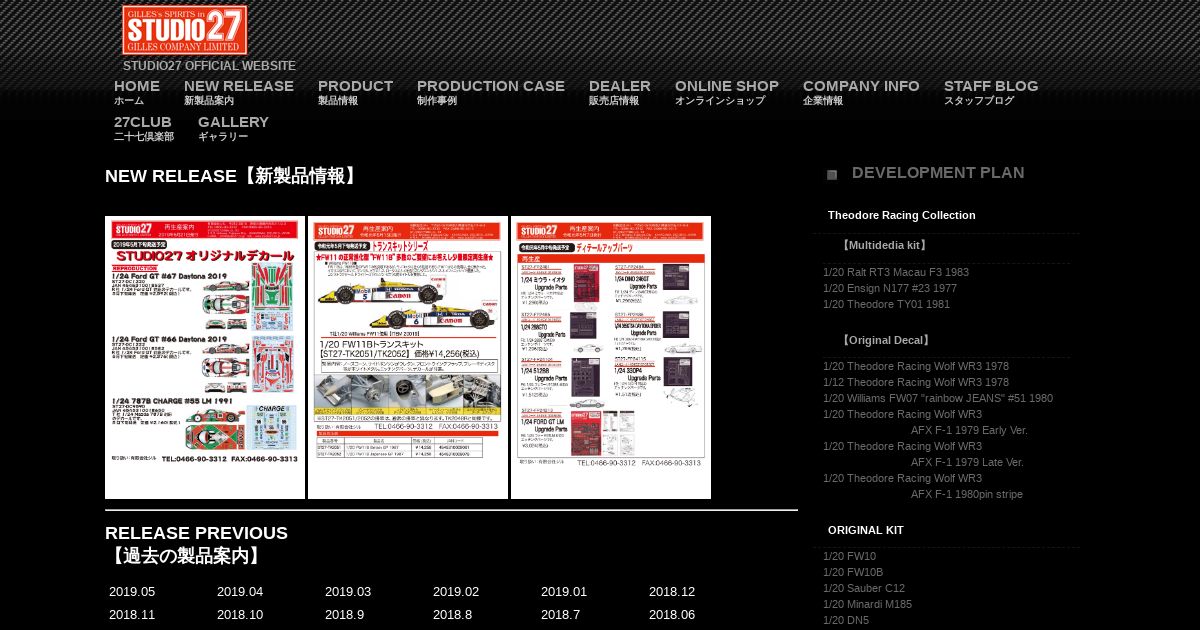1200x630 pixels.
Task: Select 1/20 FW10B kit entry
Action: point(853,572)
